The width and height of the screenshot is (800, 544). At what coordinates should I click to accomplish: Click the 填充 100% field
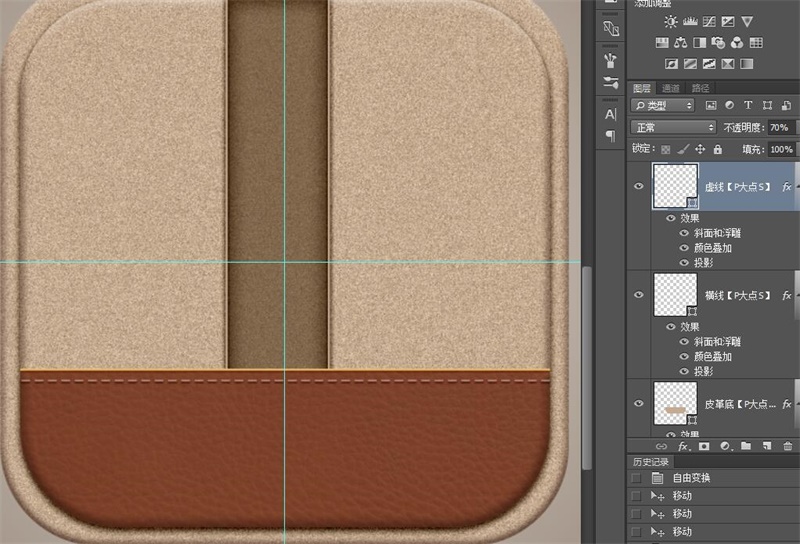tap(782, 150)
